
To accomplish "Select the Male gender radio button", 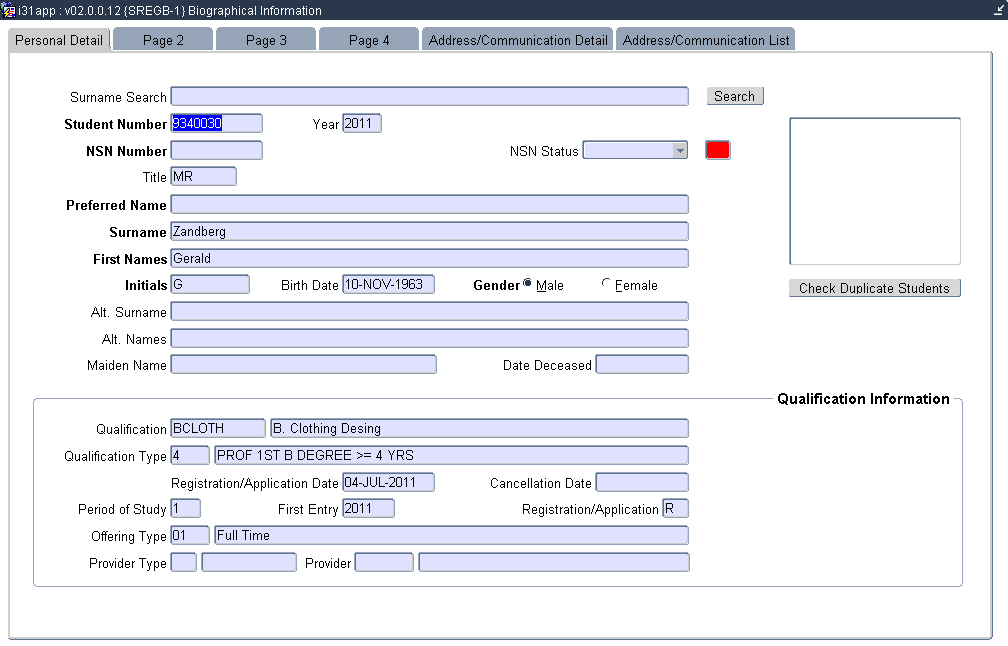I will [x=528, y=285].
